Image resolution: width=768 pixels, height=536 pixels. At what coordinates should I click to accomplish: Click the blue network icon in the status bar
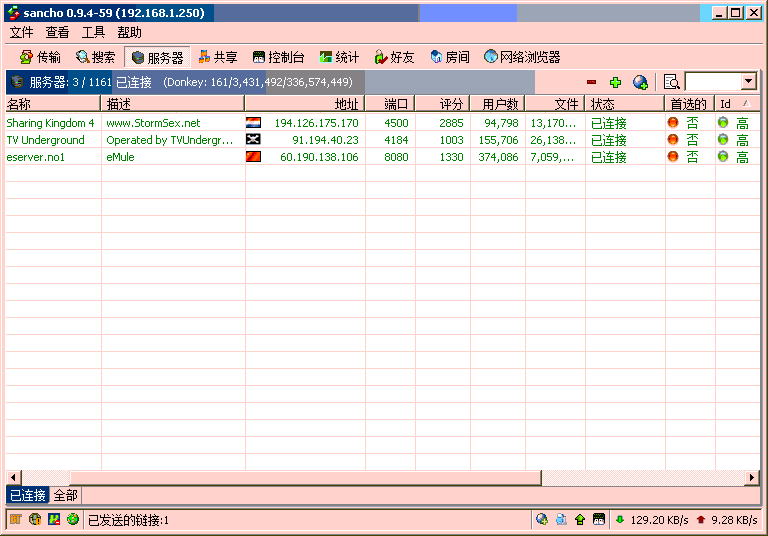click(54, 519)
